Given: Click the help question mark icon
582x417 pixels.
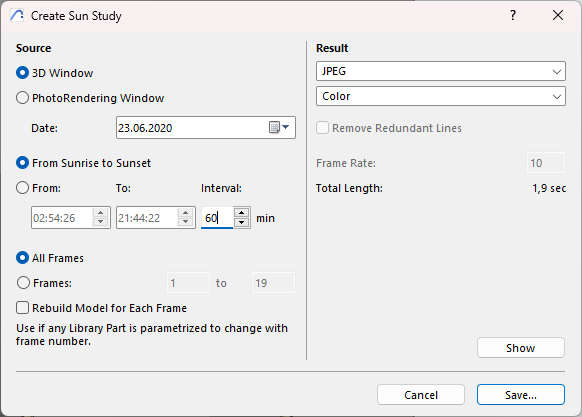Looking at the screenshot, I should click(513, 16).
